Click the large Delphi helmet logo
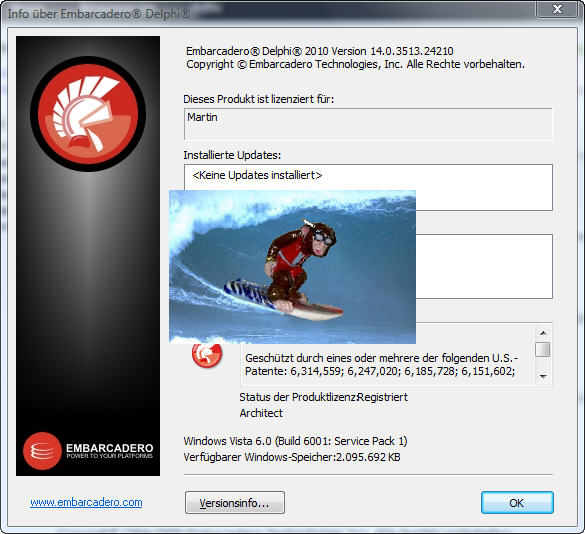 pyautogui.click(x=88, y=114)
